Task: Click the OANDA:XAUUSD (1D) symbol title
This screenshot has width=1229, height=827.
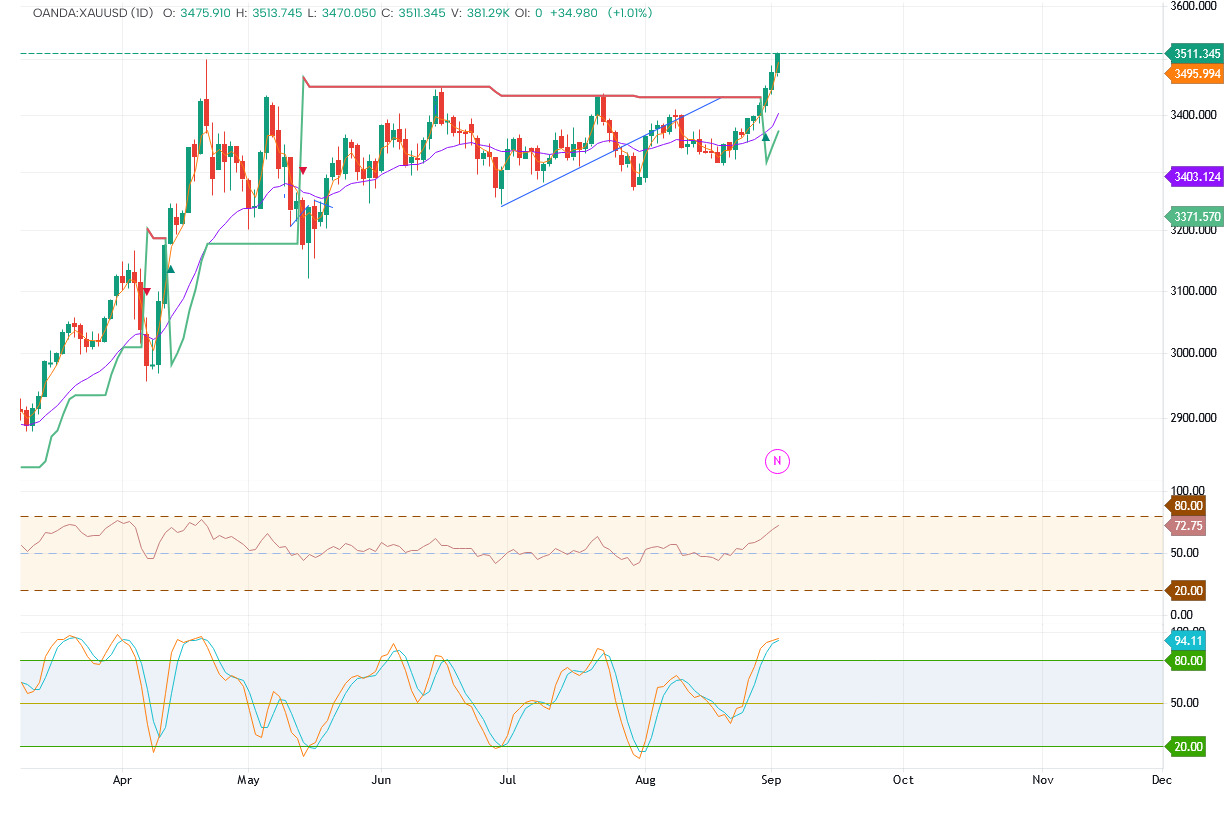Action: pos(92,14)
